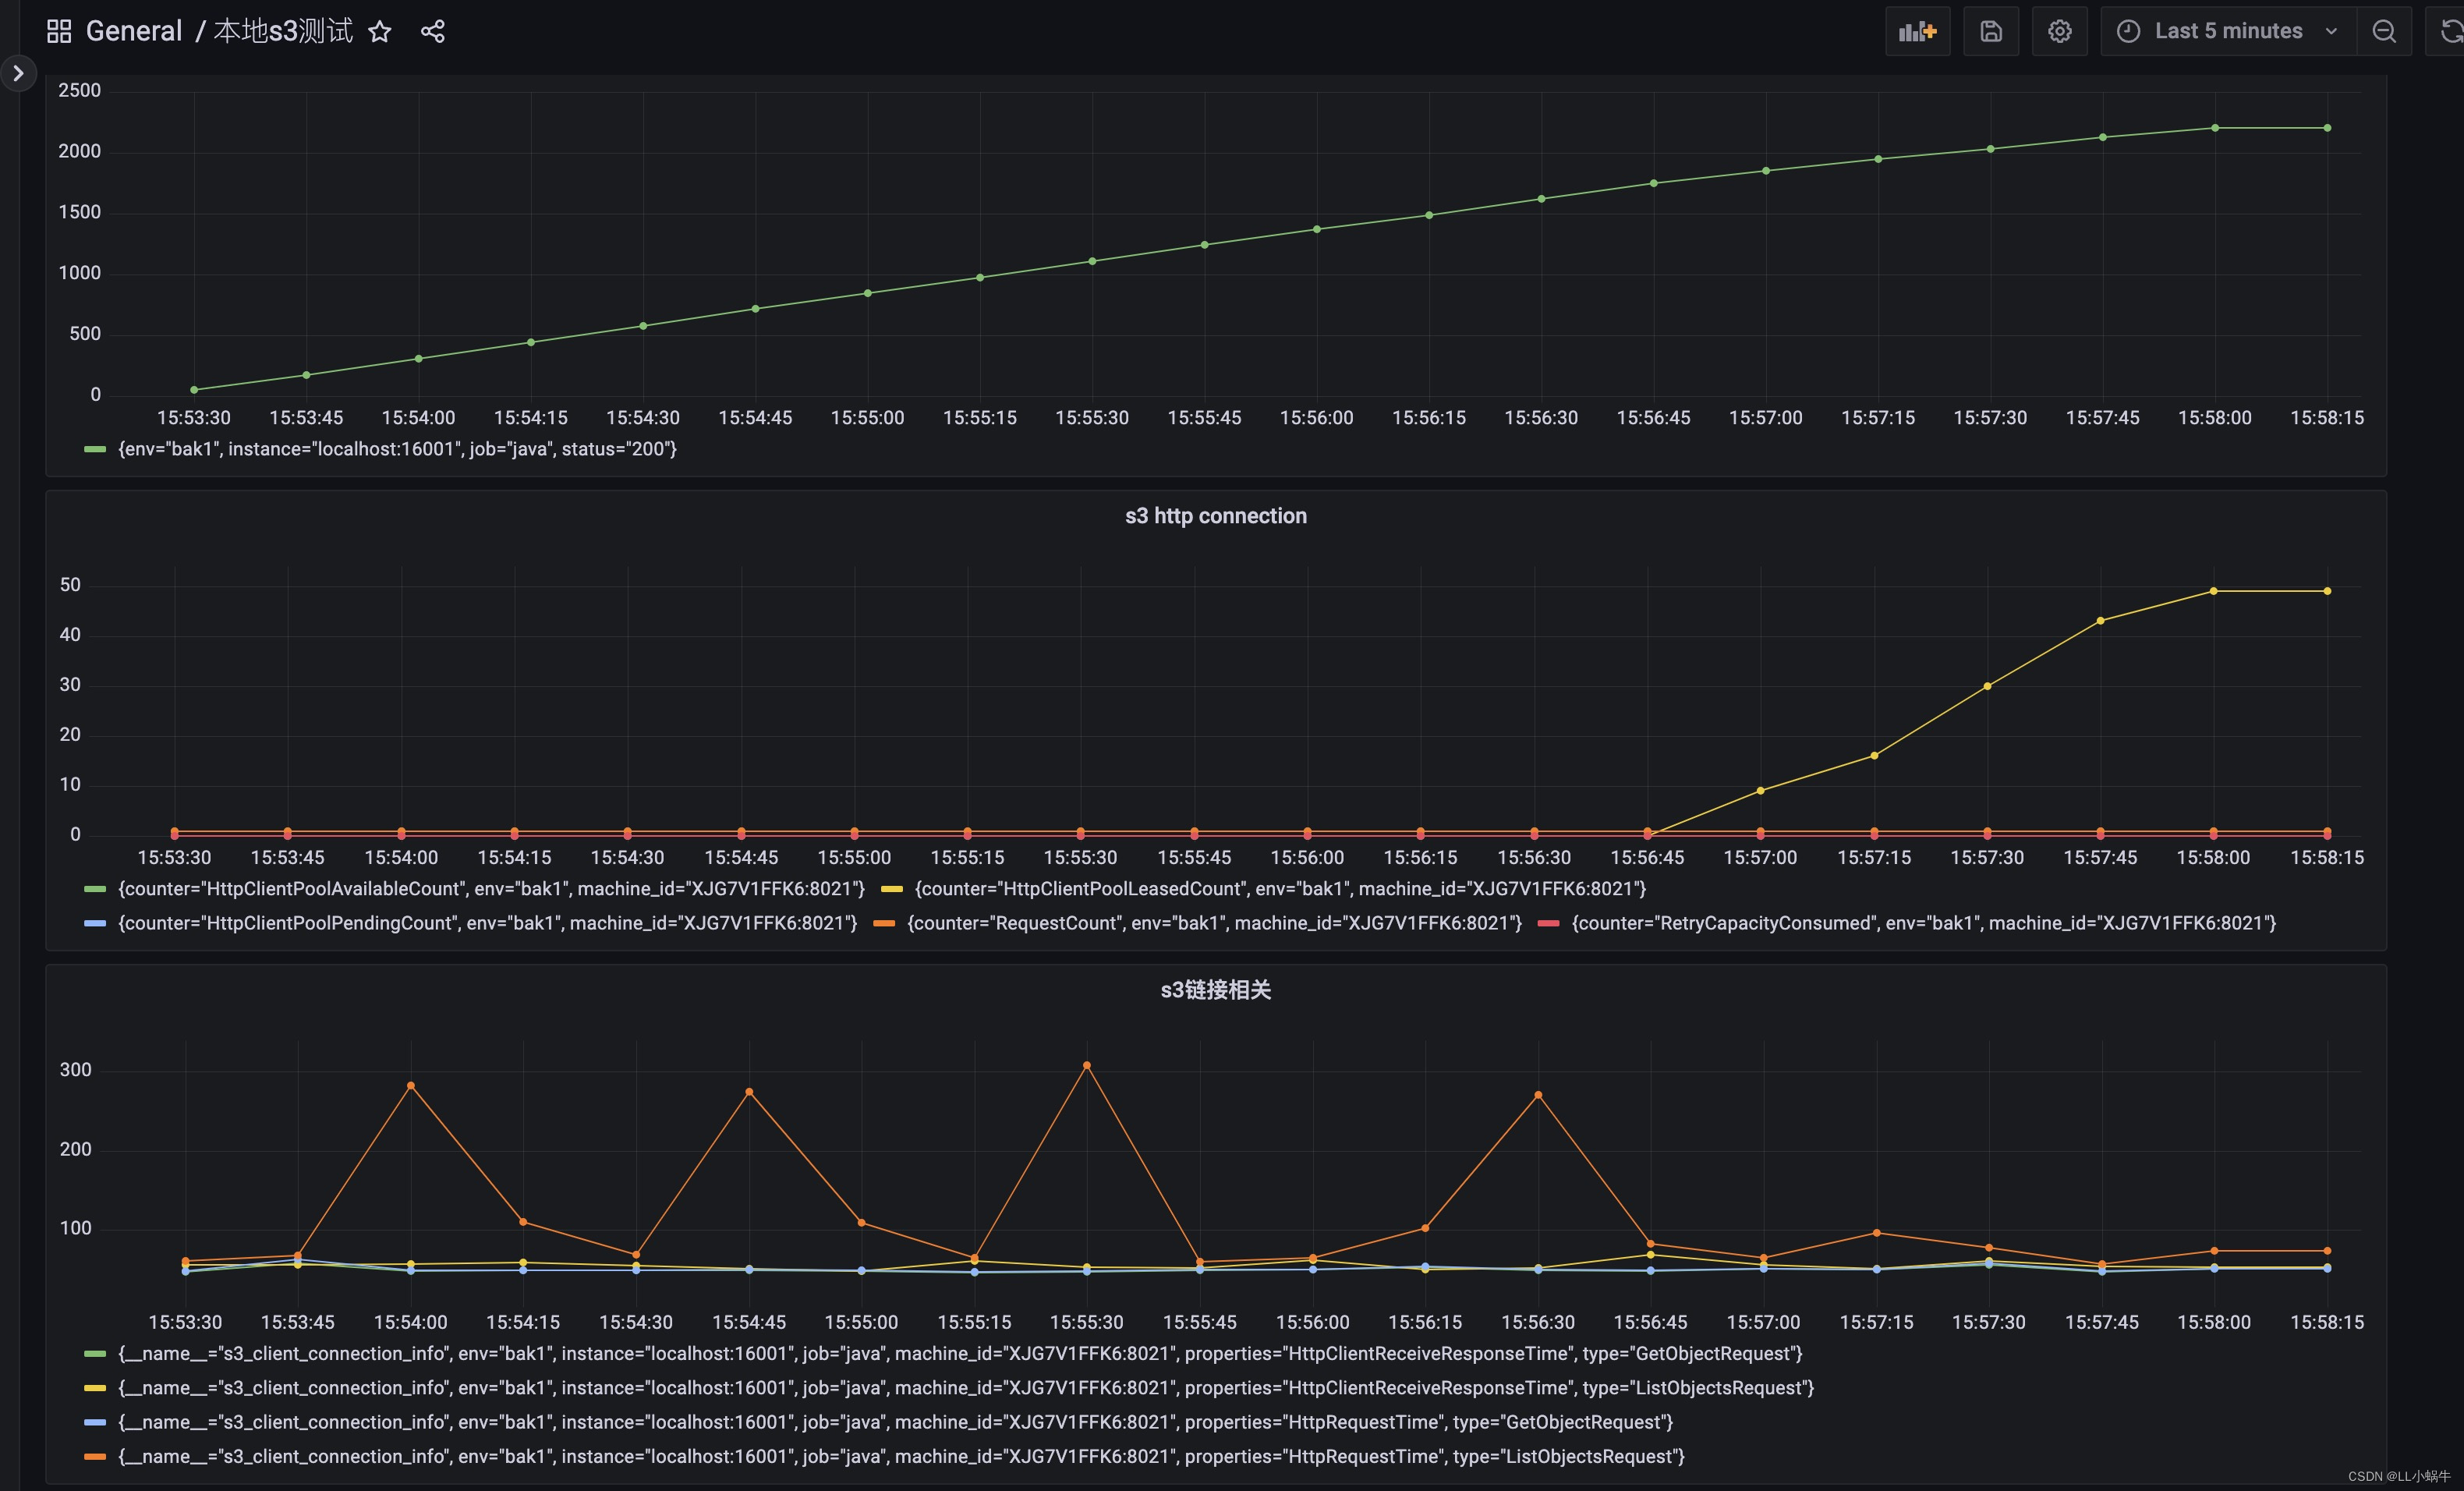This screenshot has width=2464, height=1491.
Task: Click orange swatch of ListObjectsRequest HttpRequestTime
Action: 95,1457
